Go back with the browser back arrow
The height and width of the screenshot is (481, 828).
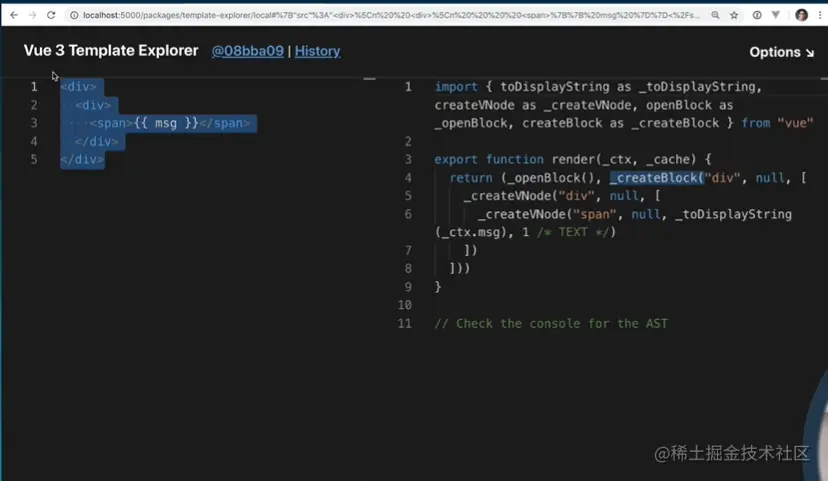click(x=14, y=15)
